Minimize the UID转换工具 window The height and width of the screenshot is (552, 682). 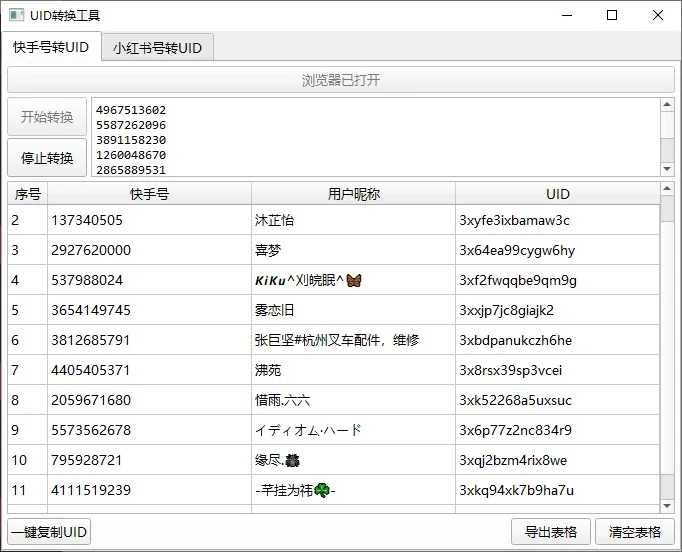click(x=567, y=16)
